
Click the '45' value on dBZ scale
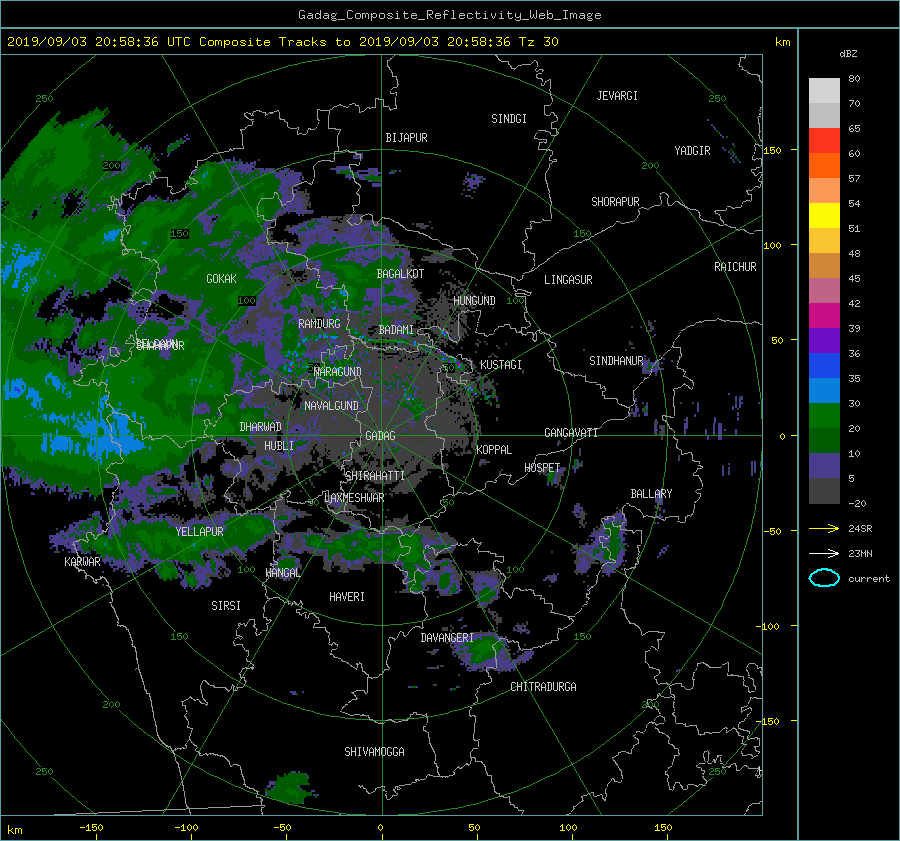854,278
